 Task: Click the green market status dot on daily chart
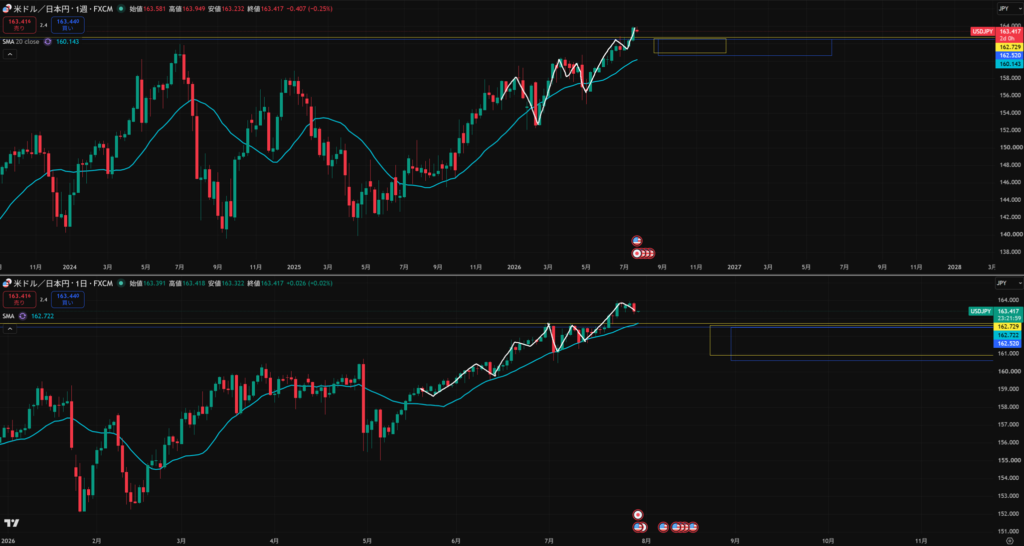(121, 283)
